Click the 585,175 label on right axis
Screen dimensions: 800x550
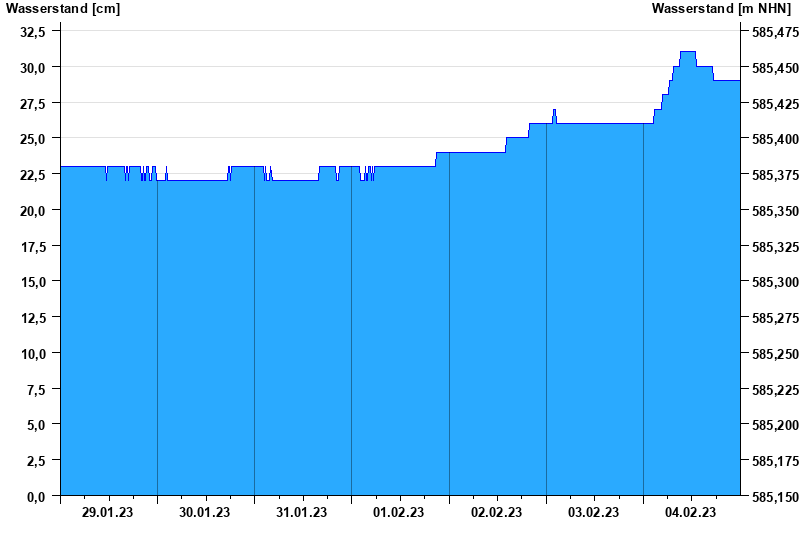(776, 461)
